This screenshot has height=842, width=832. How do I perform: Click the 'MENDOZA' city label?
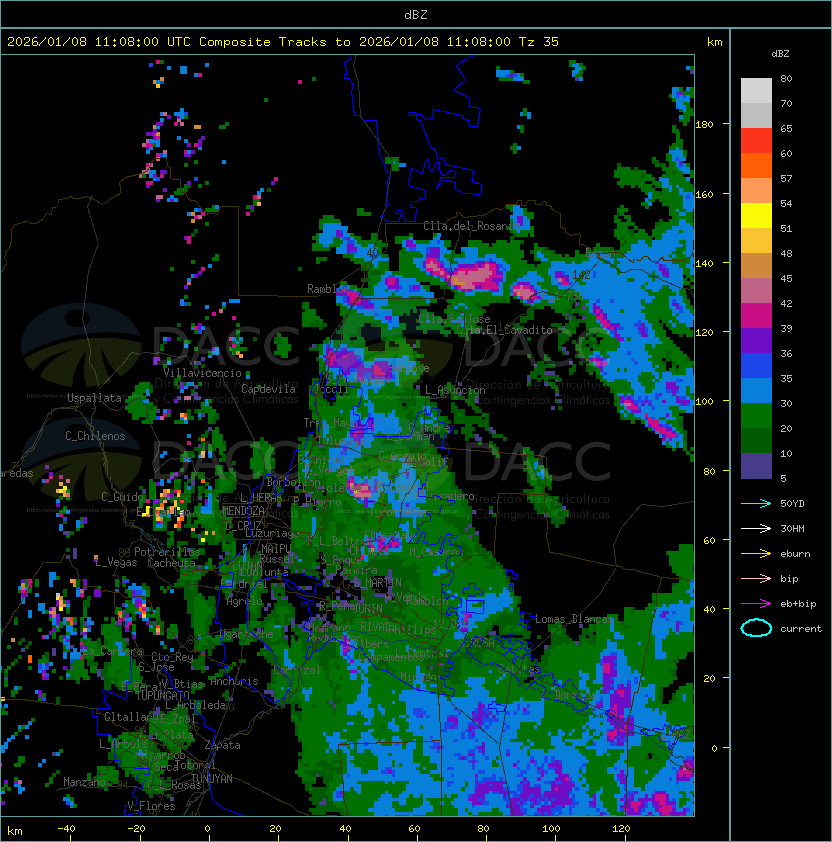click(x=243, y=511)
